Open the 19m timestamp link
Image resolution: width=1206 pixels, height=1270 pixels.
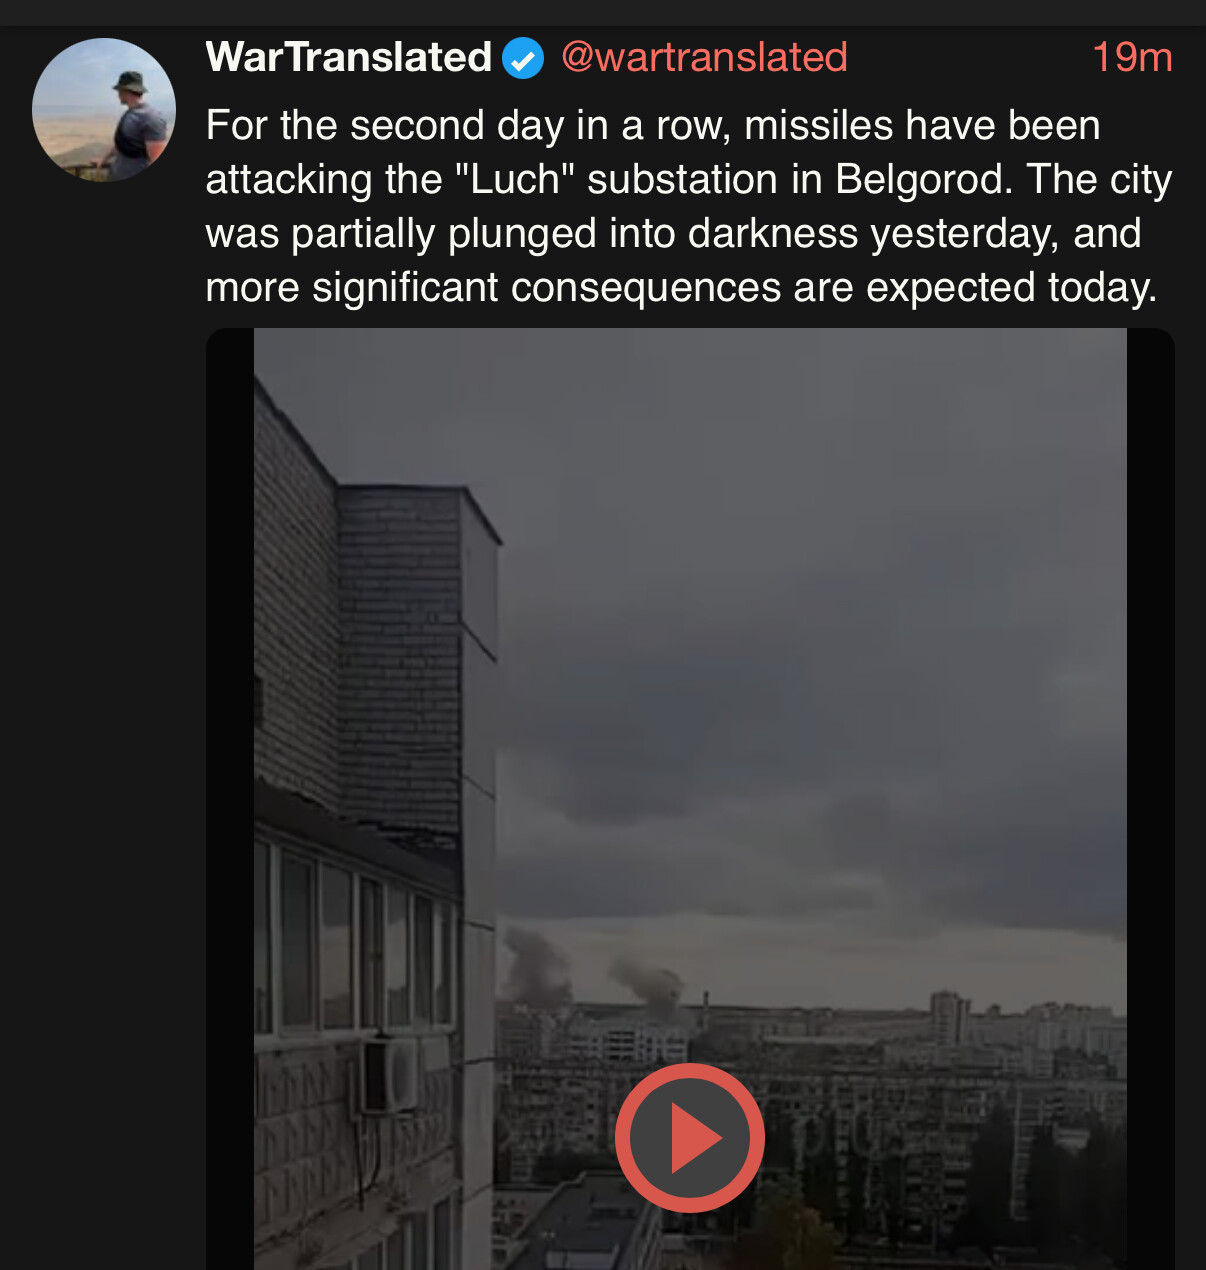(1131, 58)
